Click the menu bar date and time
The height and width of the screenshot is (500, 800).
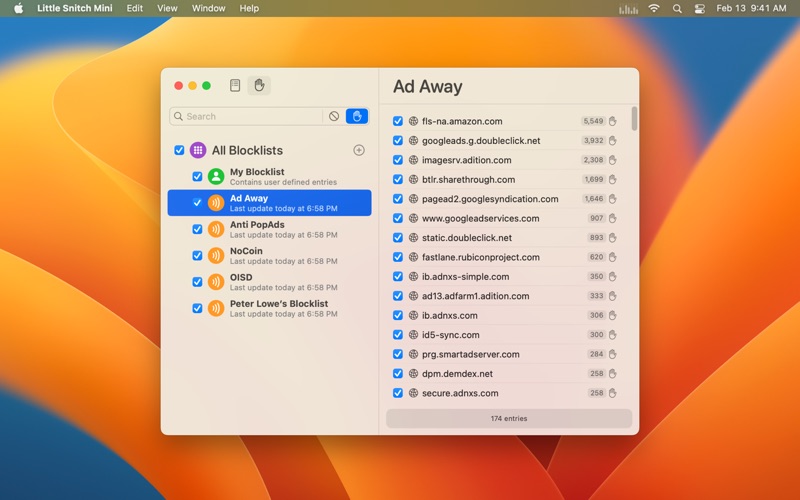[751, 8]
